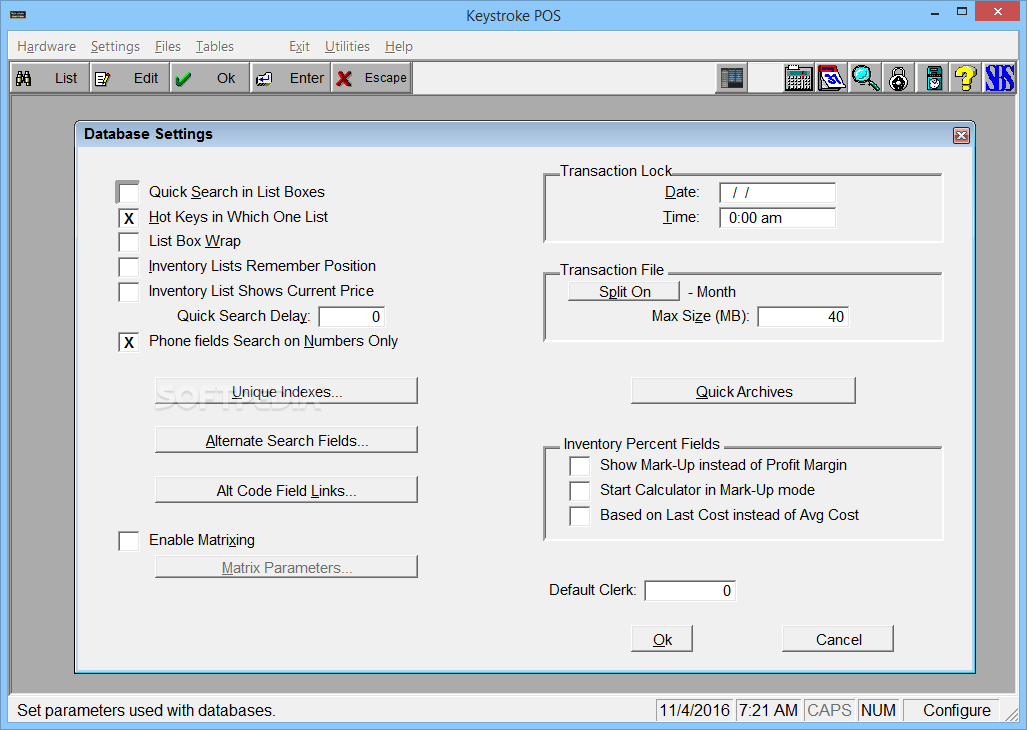Uncheck Hot Keys in Which One List
Viewport: 1027px width, 730px height.
pos(128,217)
